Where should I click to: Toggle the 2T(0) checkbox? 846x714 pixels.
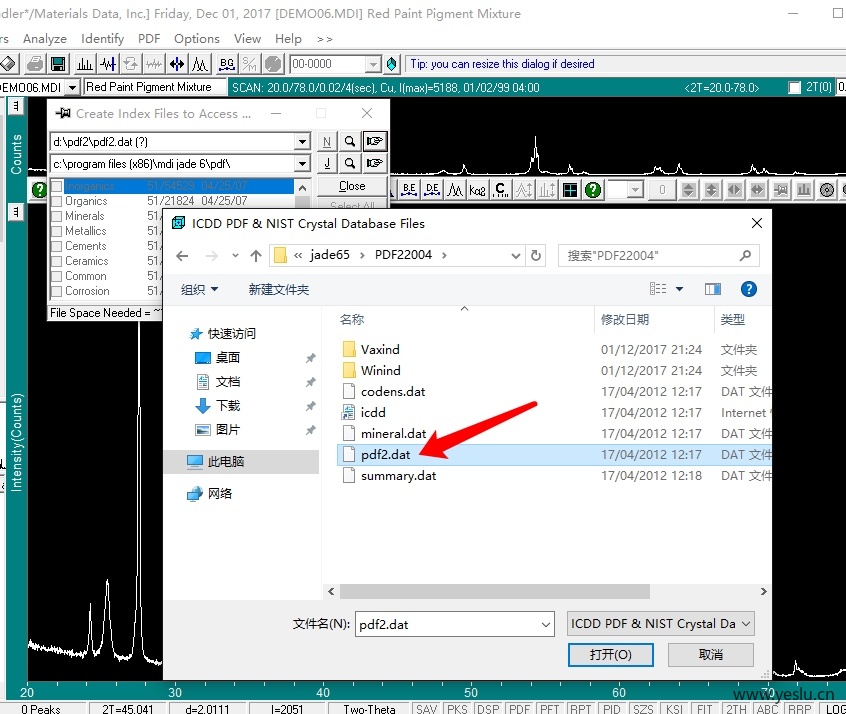pos(794,87)
